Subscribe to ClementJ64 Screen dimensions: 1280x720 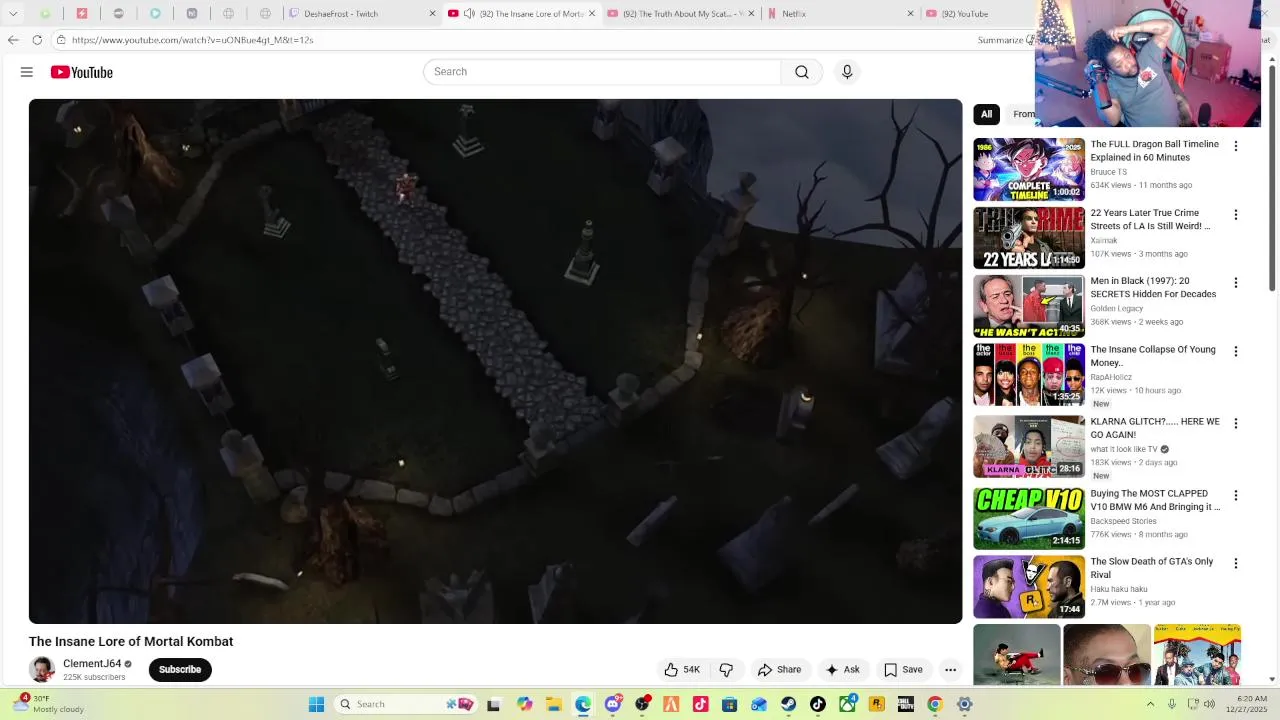click(180, 670)
